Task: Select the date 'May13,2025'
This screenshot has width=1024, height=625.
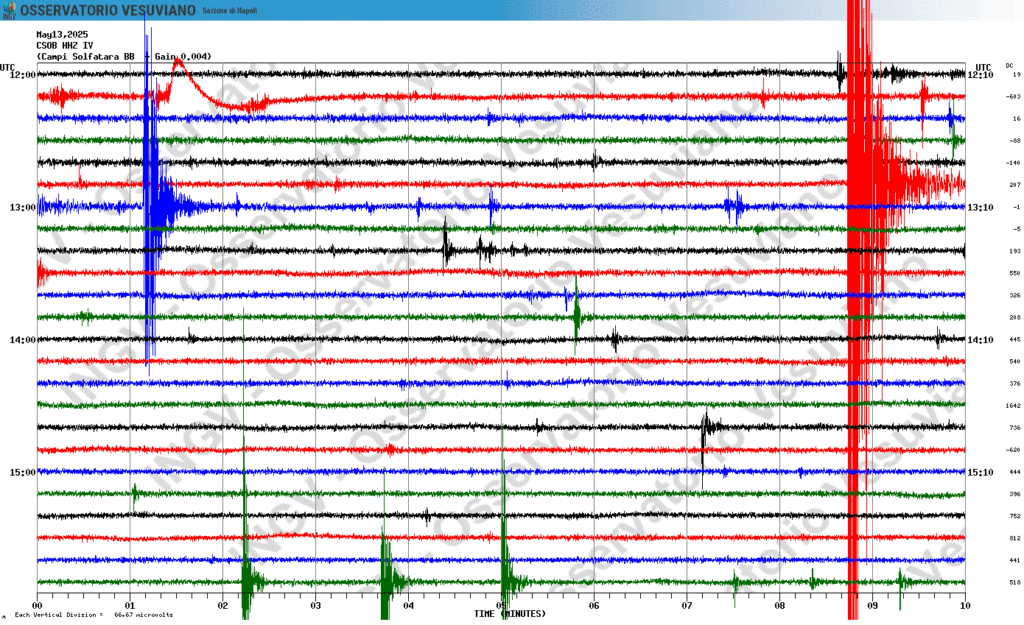Action: tap(62, 35)
